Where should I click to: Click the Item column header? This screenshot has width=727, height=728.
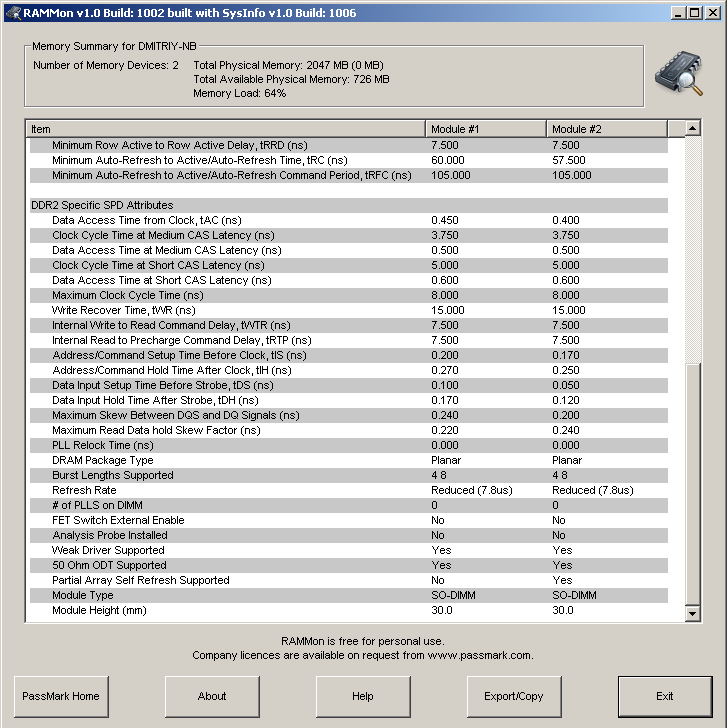[x=225, y=129]
